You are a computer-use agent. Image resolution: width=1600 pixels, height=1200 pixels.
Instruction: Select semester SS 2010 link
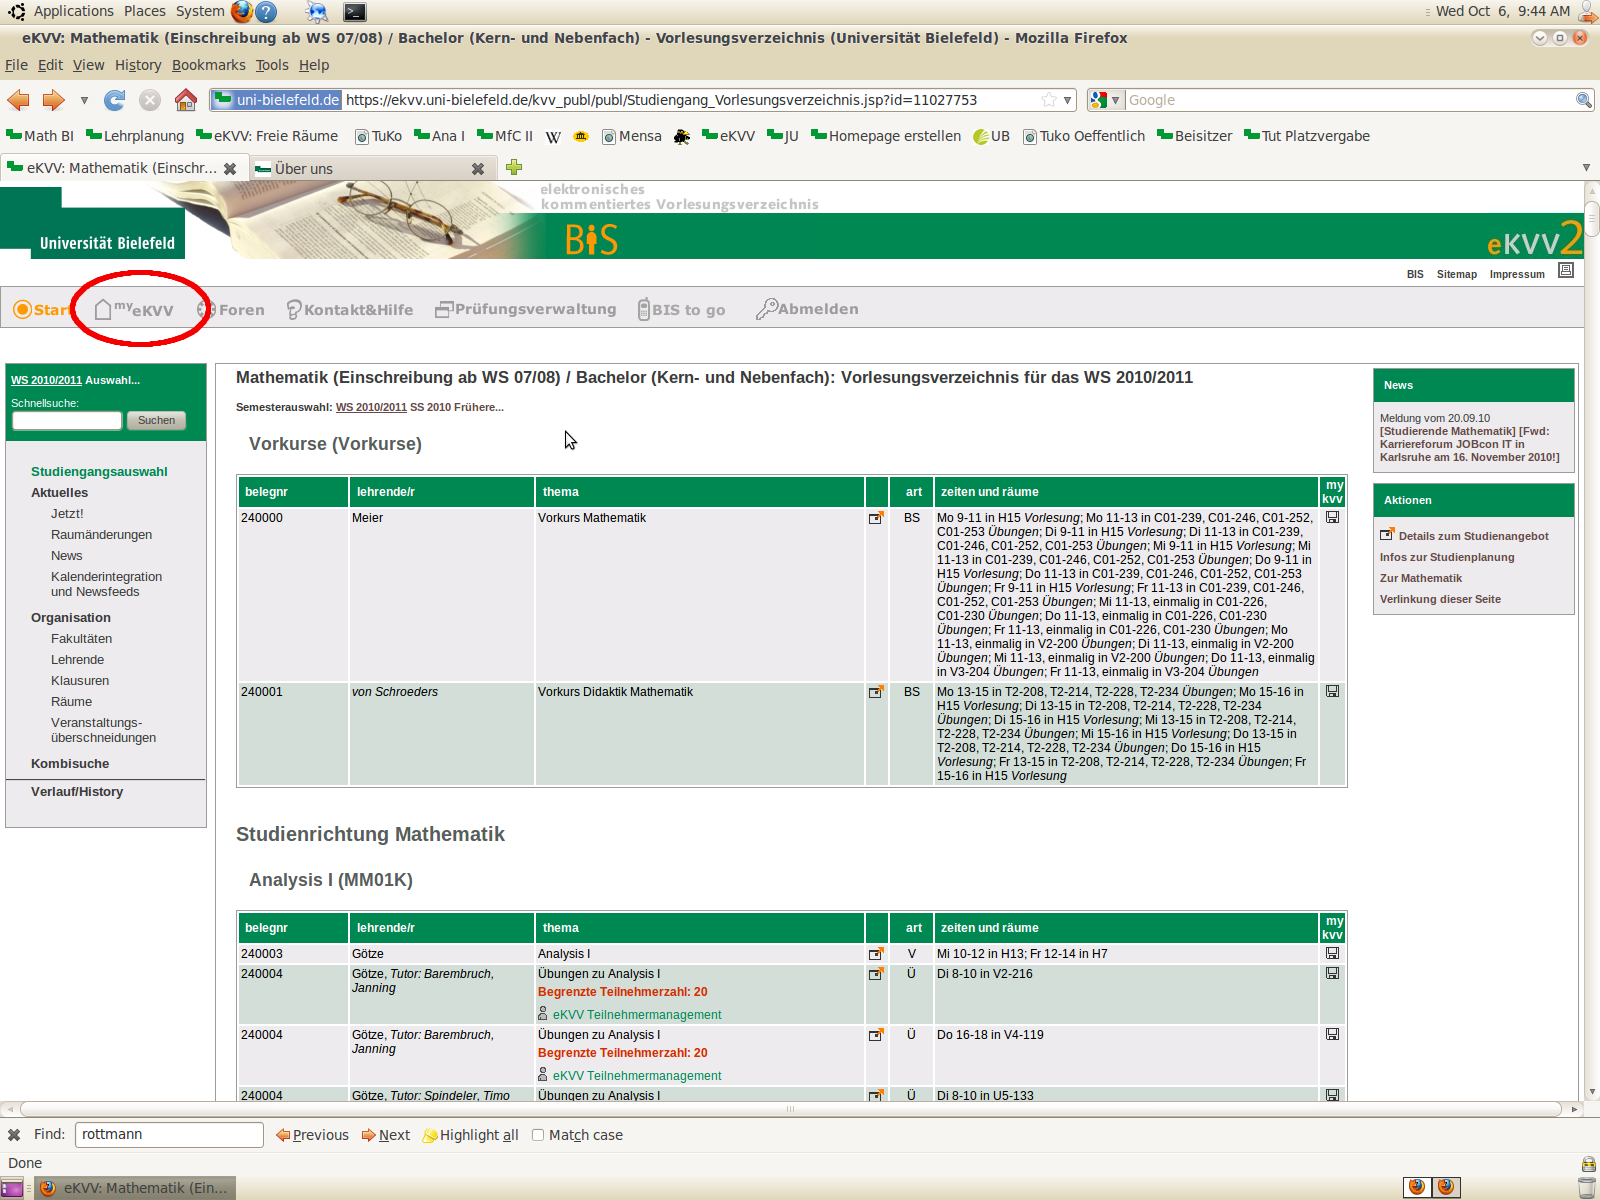coord(429,407)
